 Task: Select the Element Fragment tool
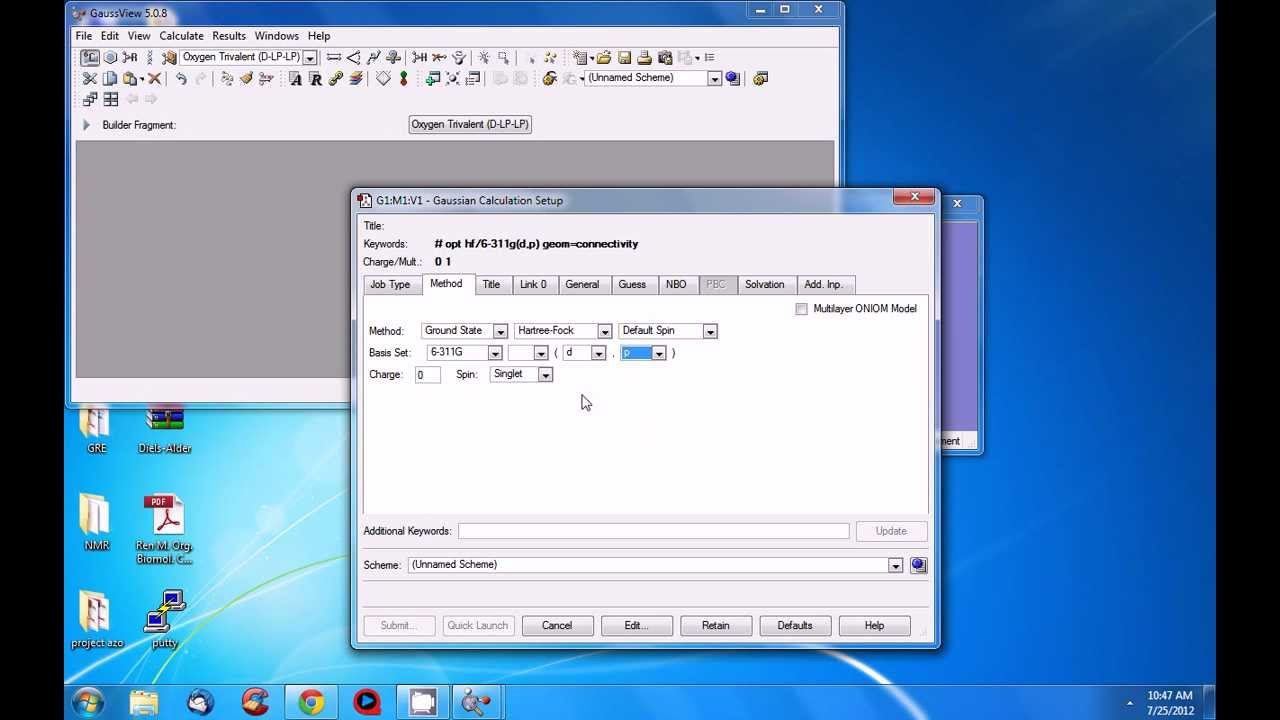point(90,57)
